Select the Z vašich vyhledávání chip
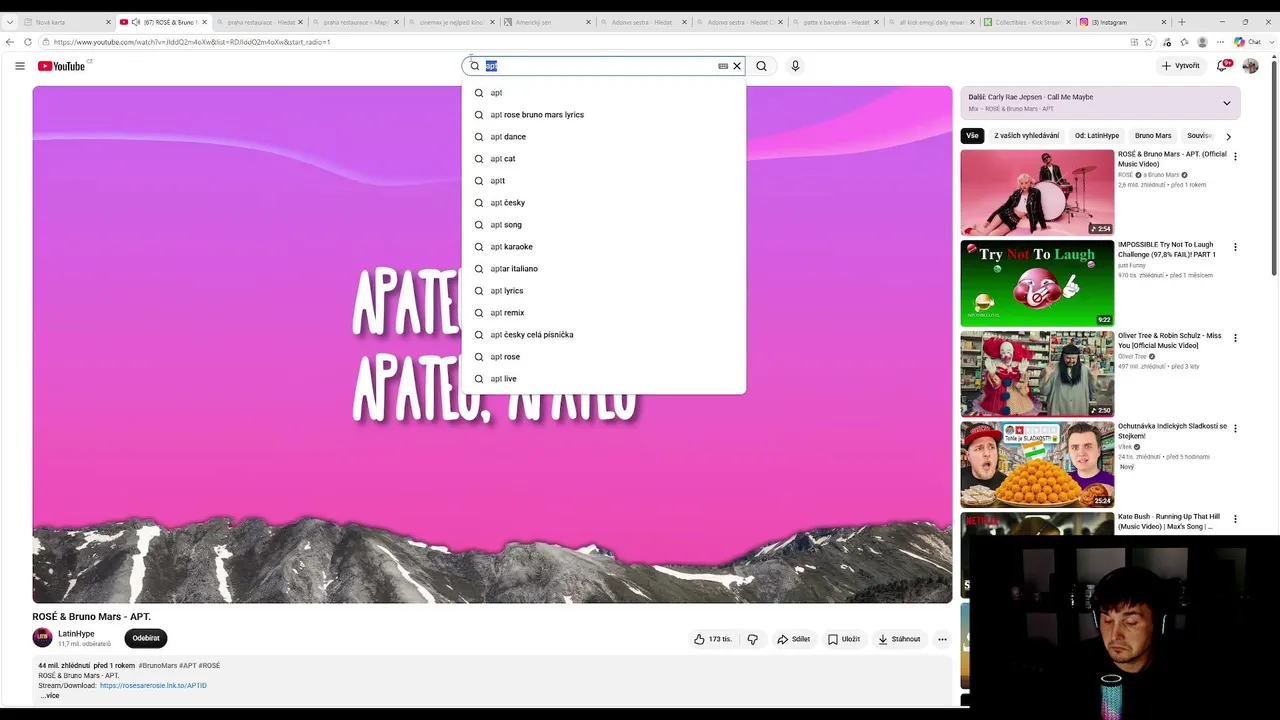This screenshot has width=1280, height=720. [x=1026, y=136]
